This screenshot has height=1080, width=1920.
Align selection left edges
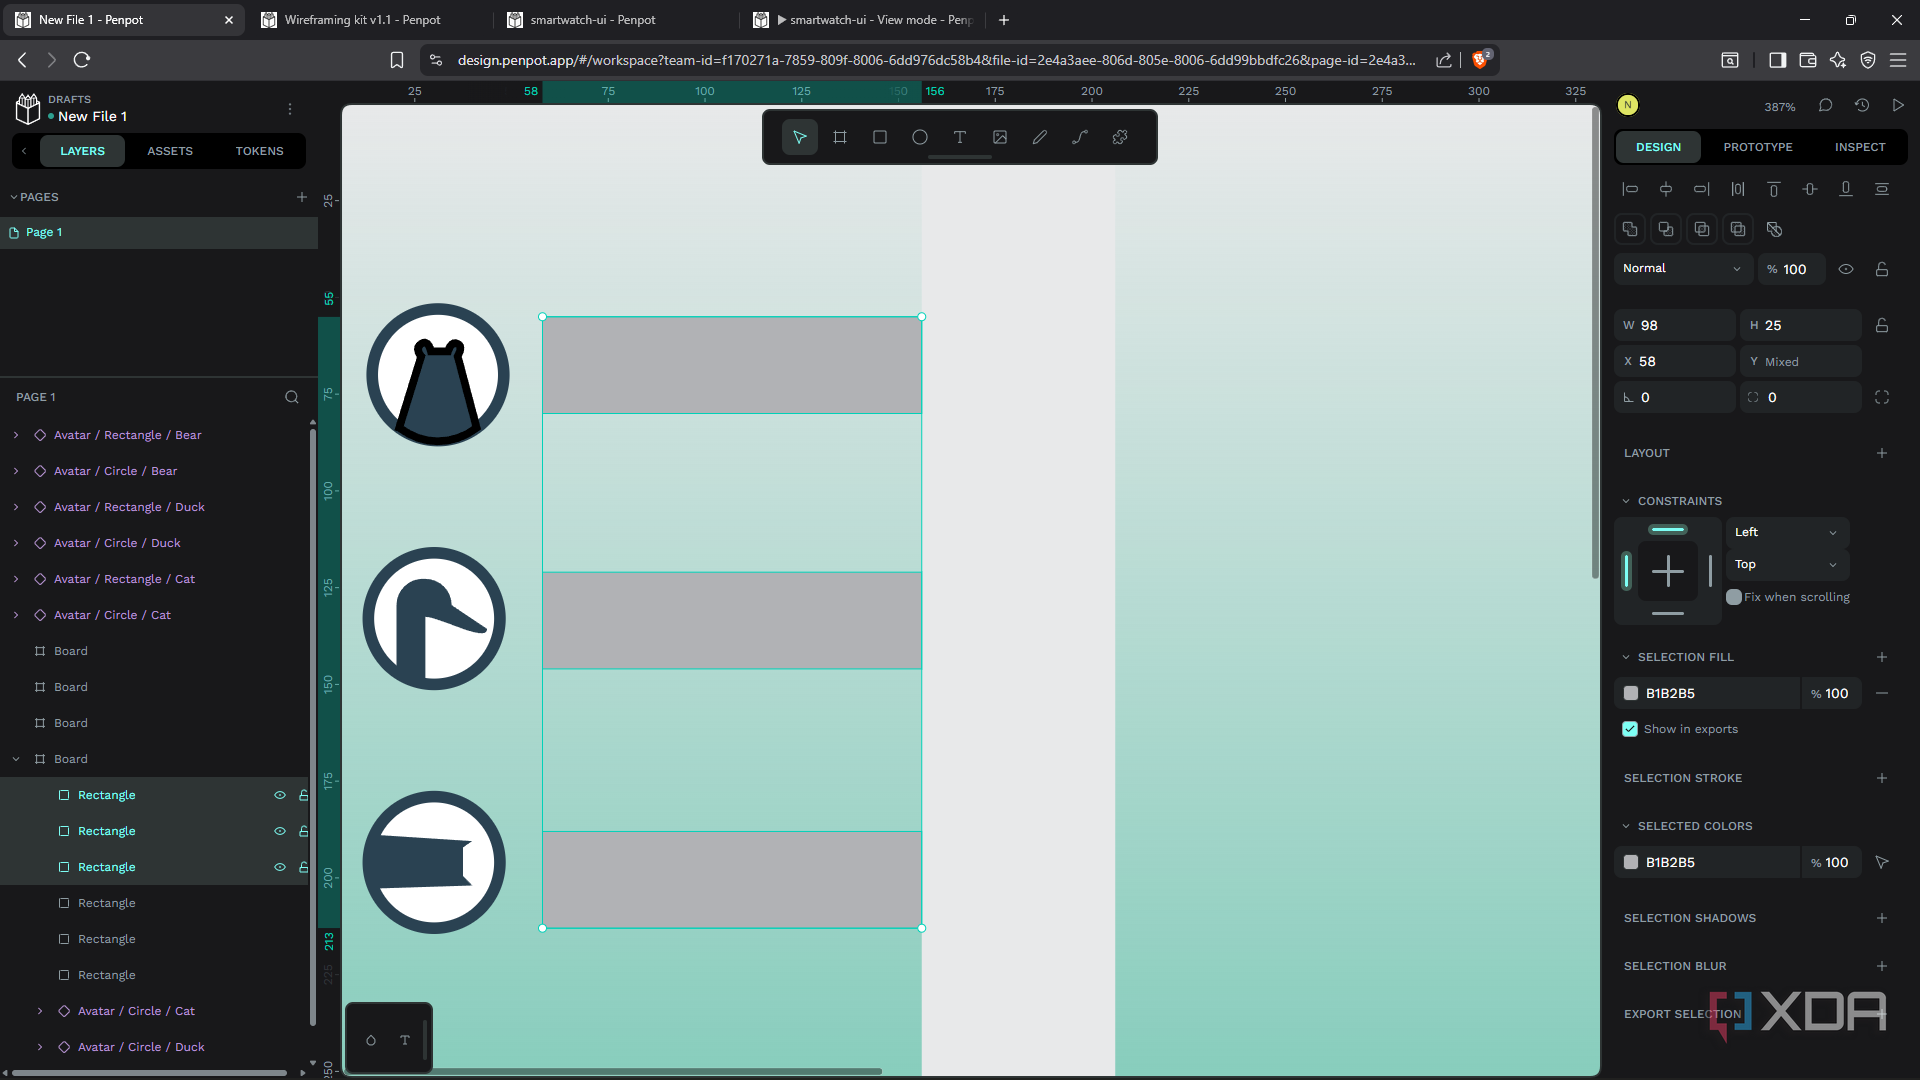(1630, 189)
